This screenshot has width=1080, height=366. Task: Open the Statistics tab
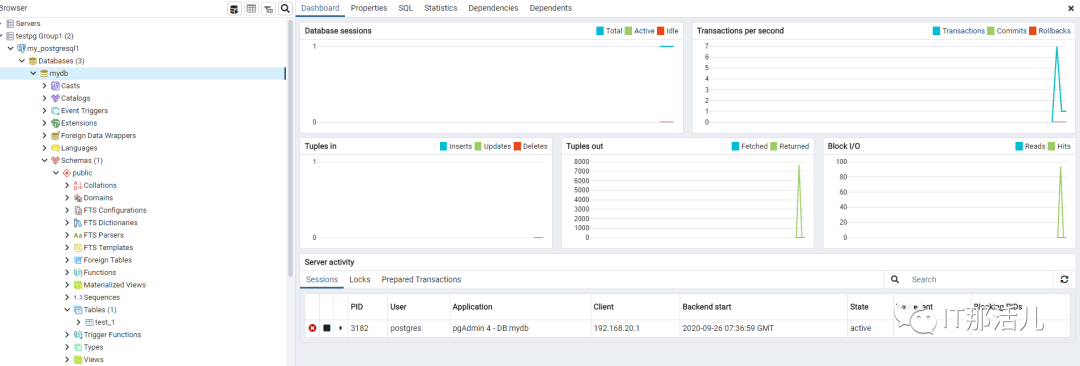(440, 8)
